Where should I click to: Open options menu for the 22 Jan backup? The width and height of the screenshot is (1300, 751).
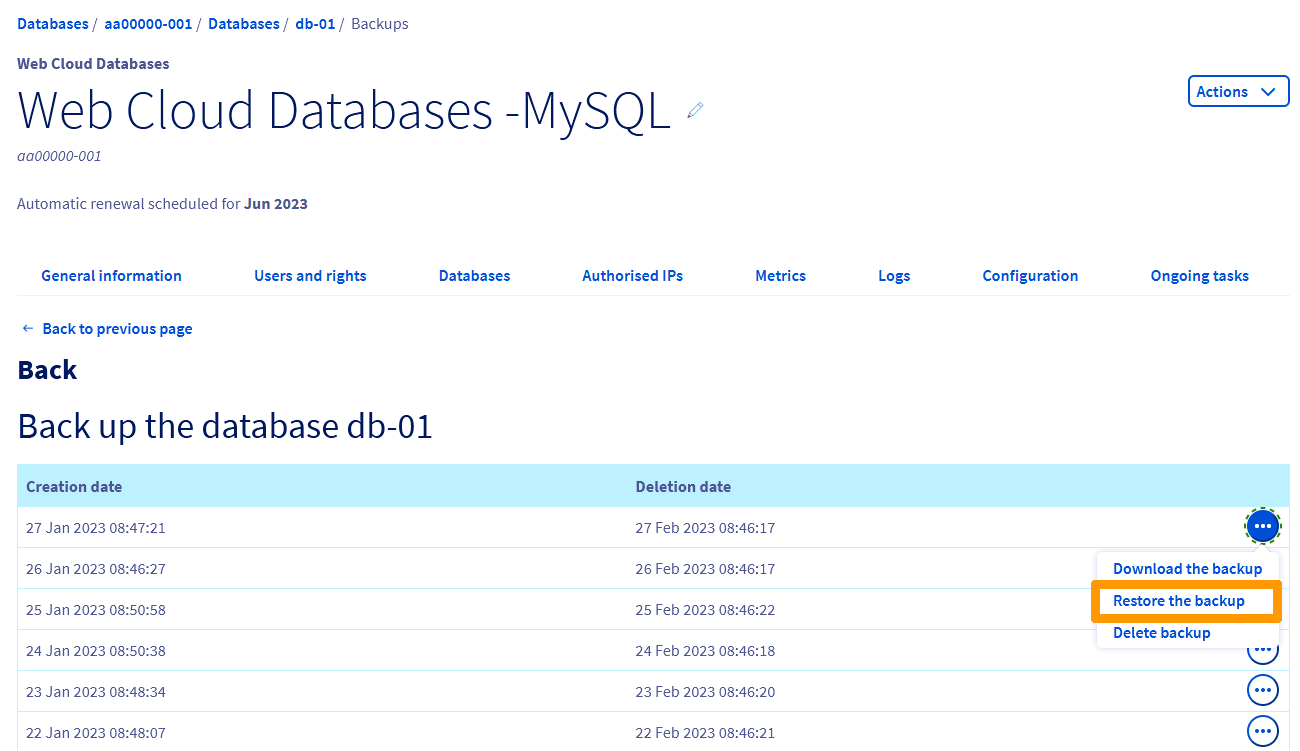coord(1262,731)
